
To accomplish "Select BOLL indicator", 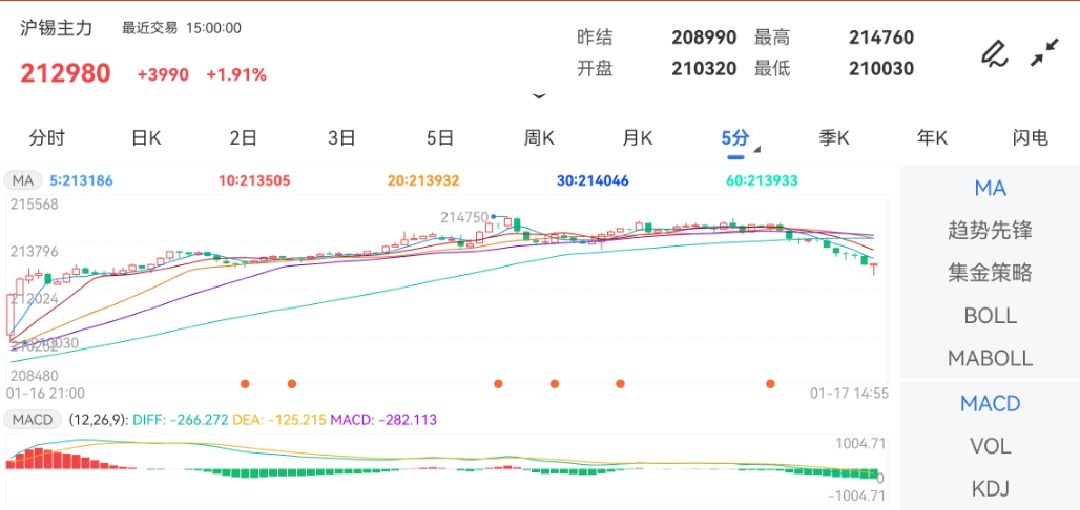I will (x=990, y=316).
